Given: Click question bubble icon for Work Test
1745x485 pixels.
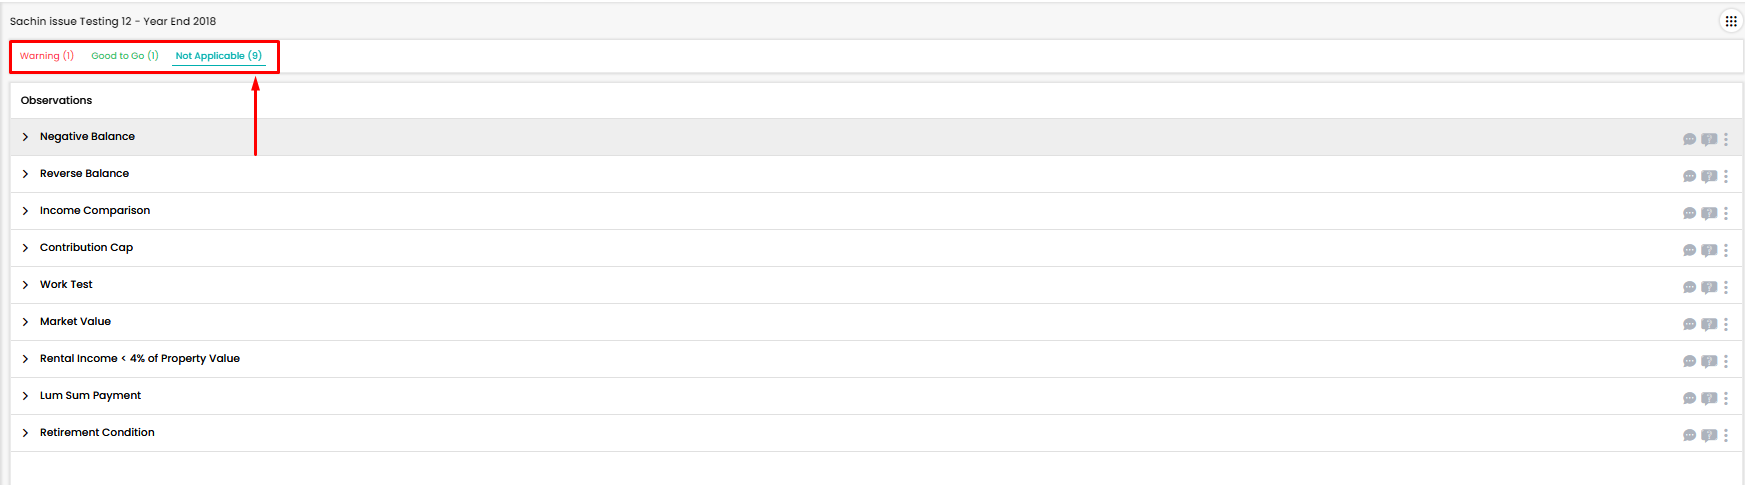Looking at the screenshot, I should [x=1709, y=288].
